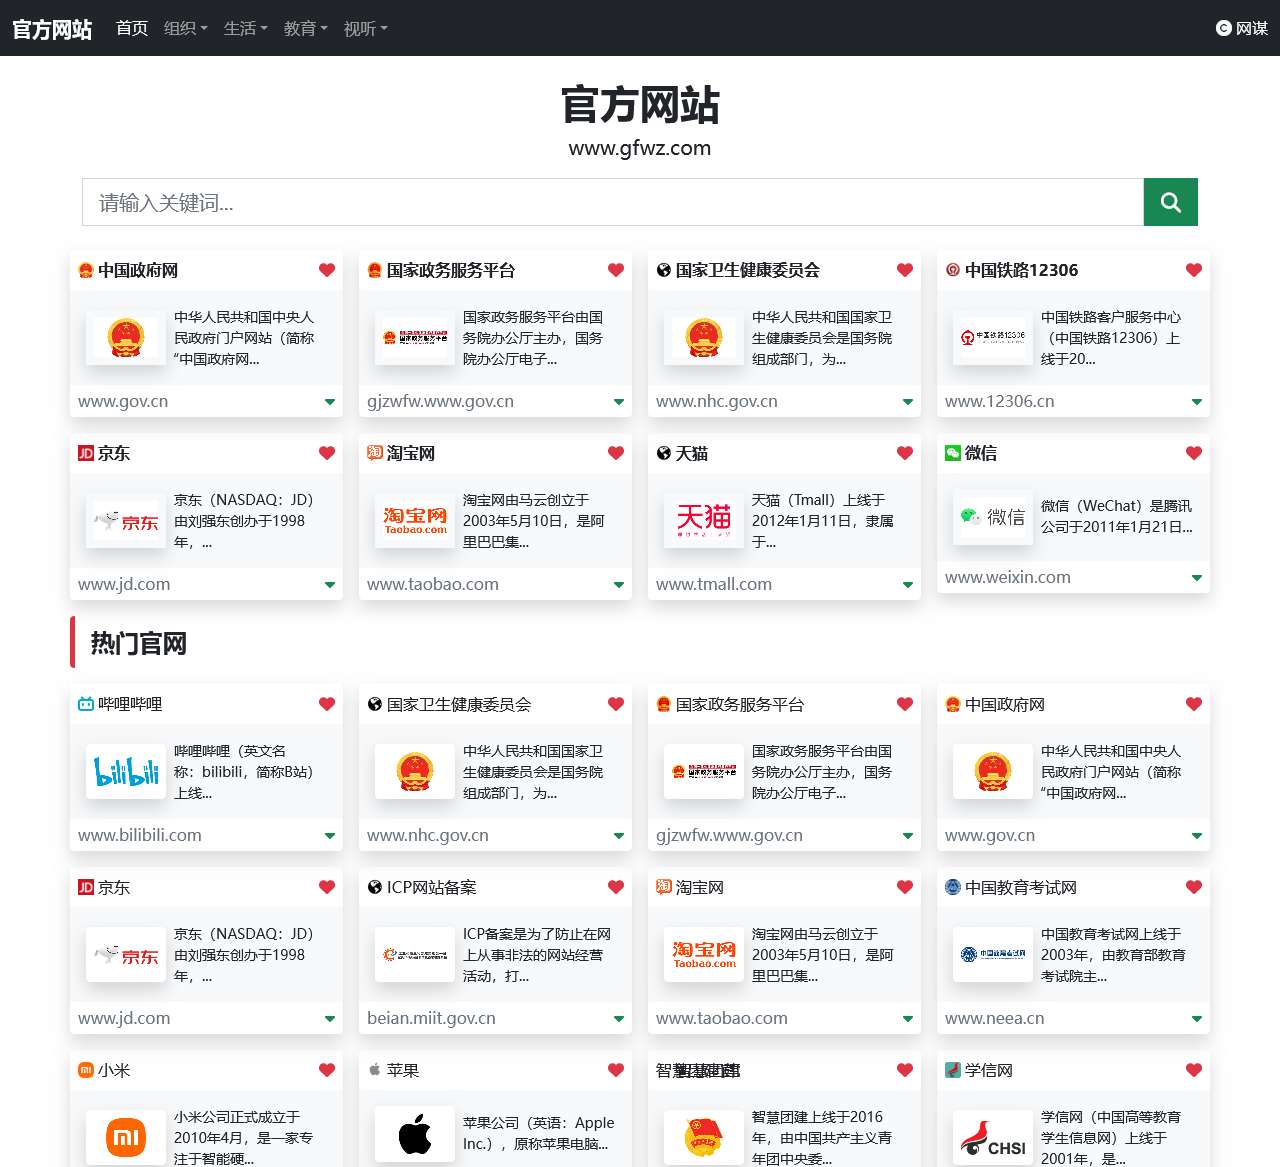
Task: Open the blue bilibili logo image
Action: point(126,771)
